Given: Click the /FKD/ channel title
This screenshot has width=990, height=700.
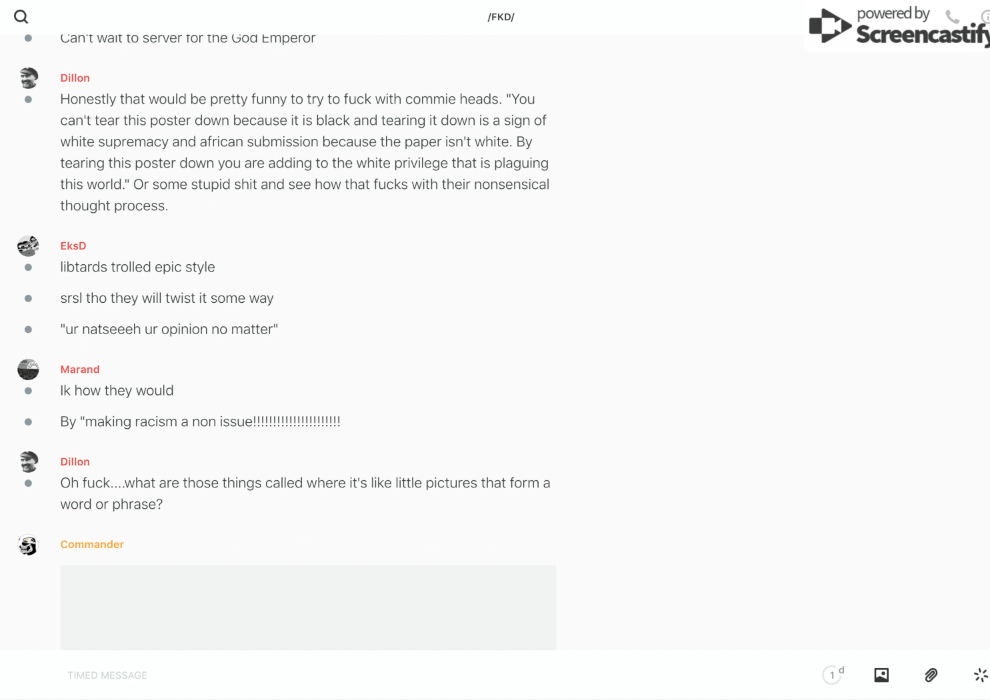Looking at the screenshot, I should click(501, 17).
